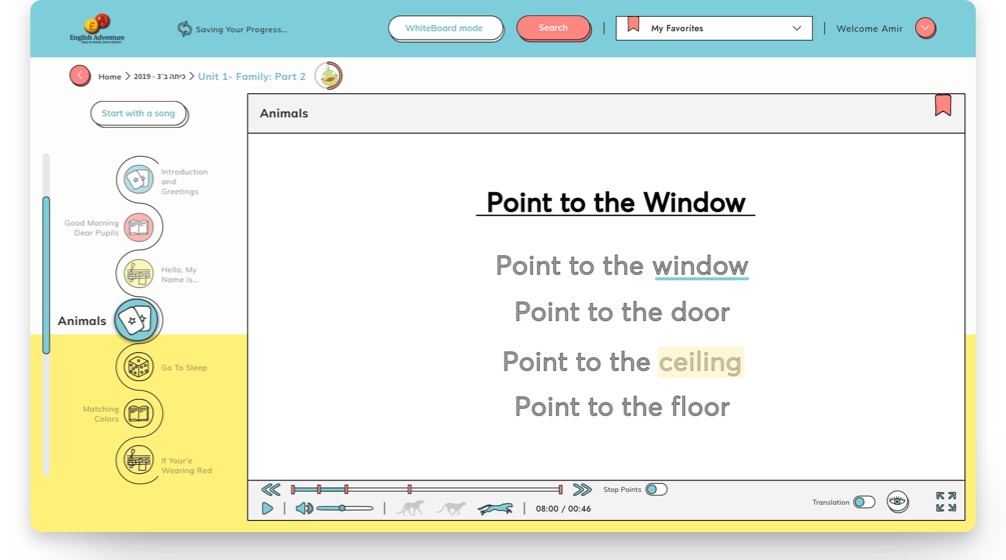Bookmark the Animals activity
The image size is (1006, 560).
pyautogui.click(x=942, y=105)
